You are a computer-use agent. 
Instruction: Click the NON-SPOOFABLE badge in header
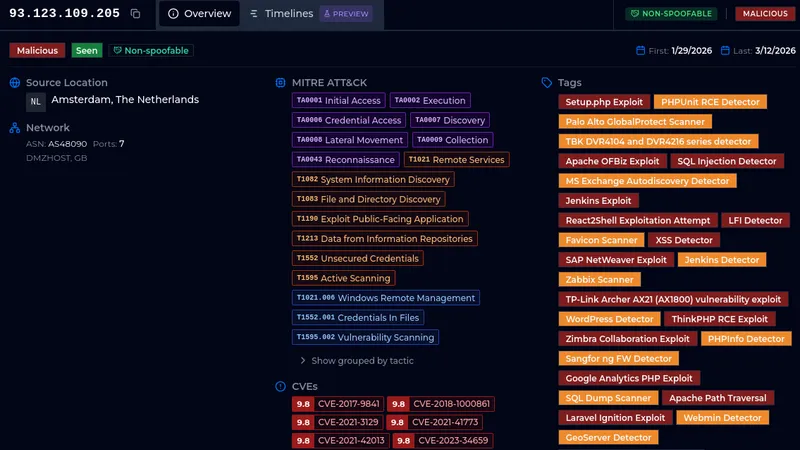click(671, 14)
